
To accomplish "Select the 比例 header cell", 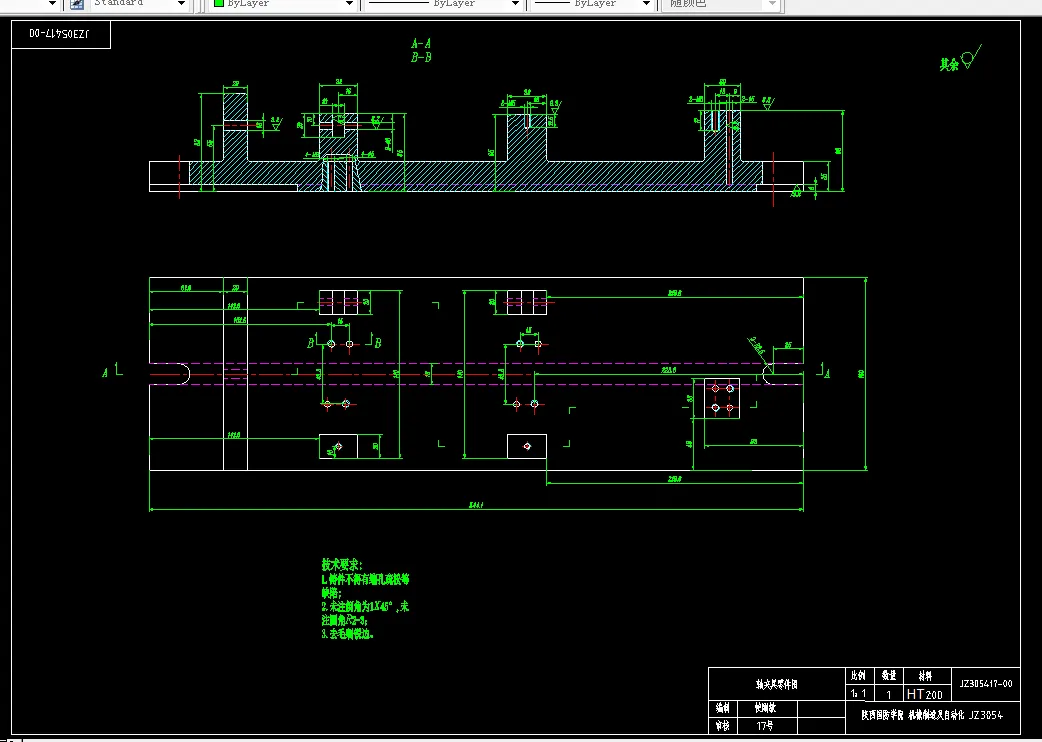I will click(x=859, y=676).
